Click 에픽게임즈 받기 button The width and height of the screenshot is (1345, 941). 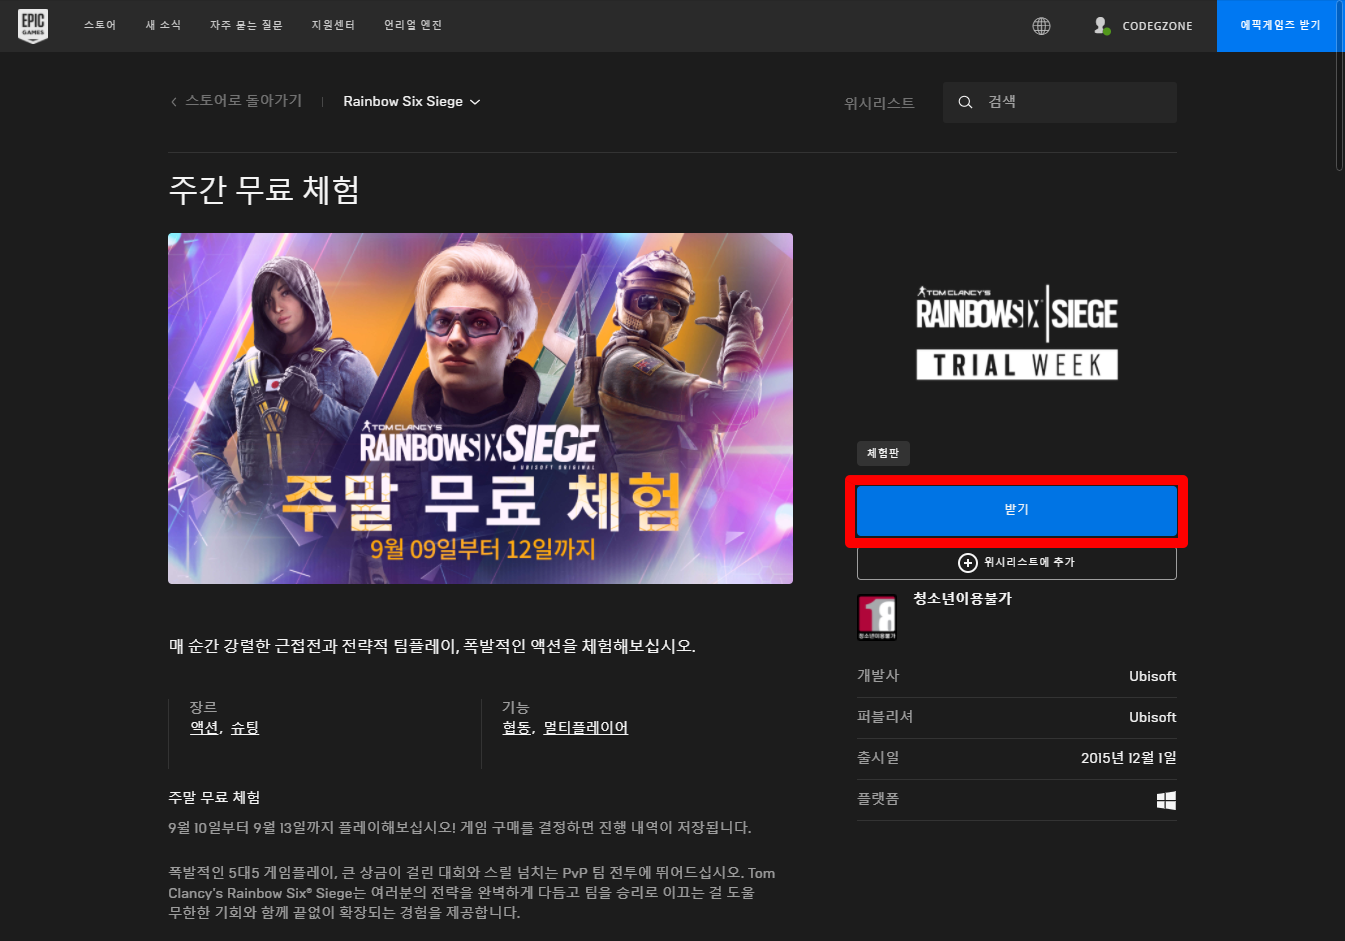point(1280,26)
